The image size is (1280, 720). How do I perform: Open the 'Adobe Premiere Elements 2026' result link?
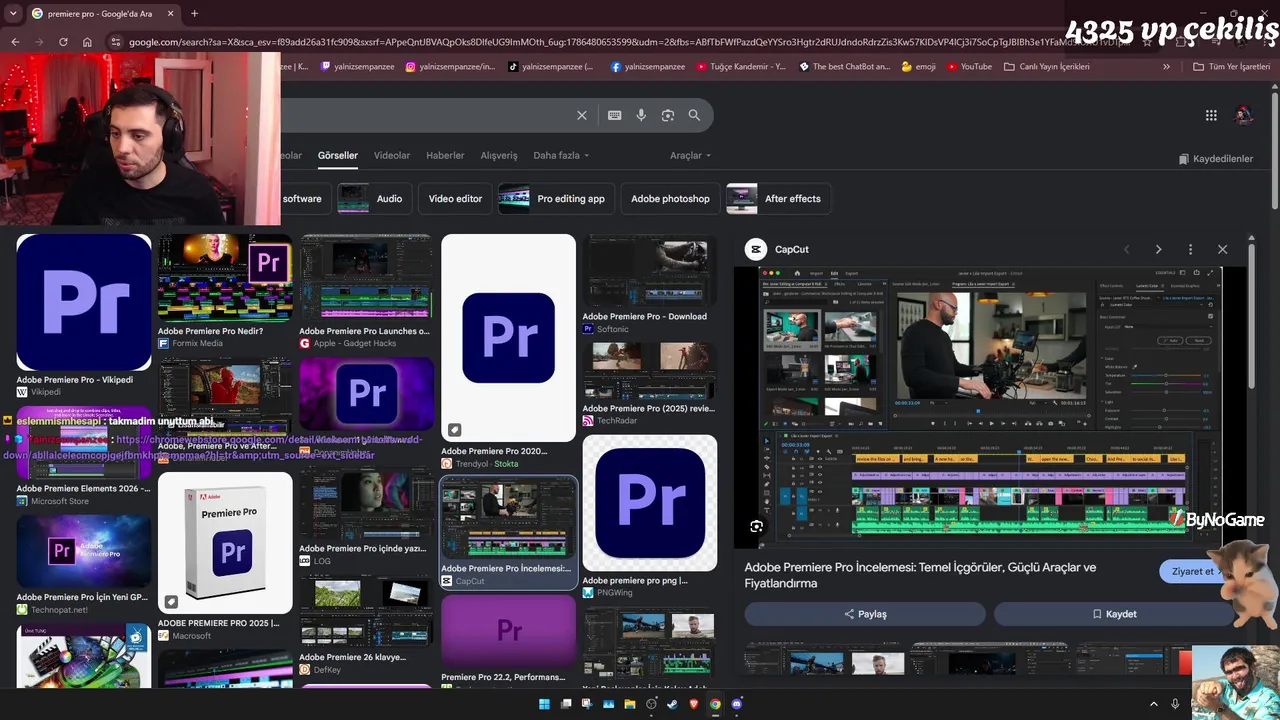click(83, 489)
